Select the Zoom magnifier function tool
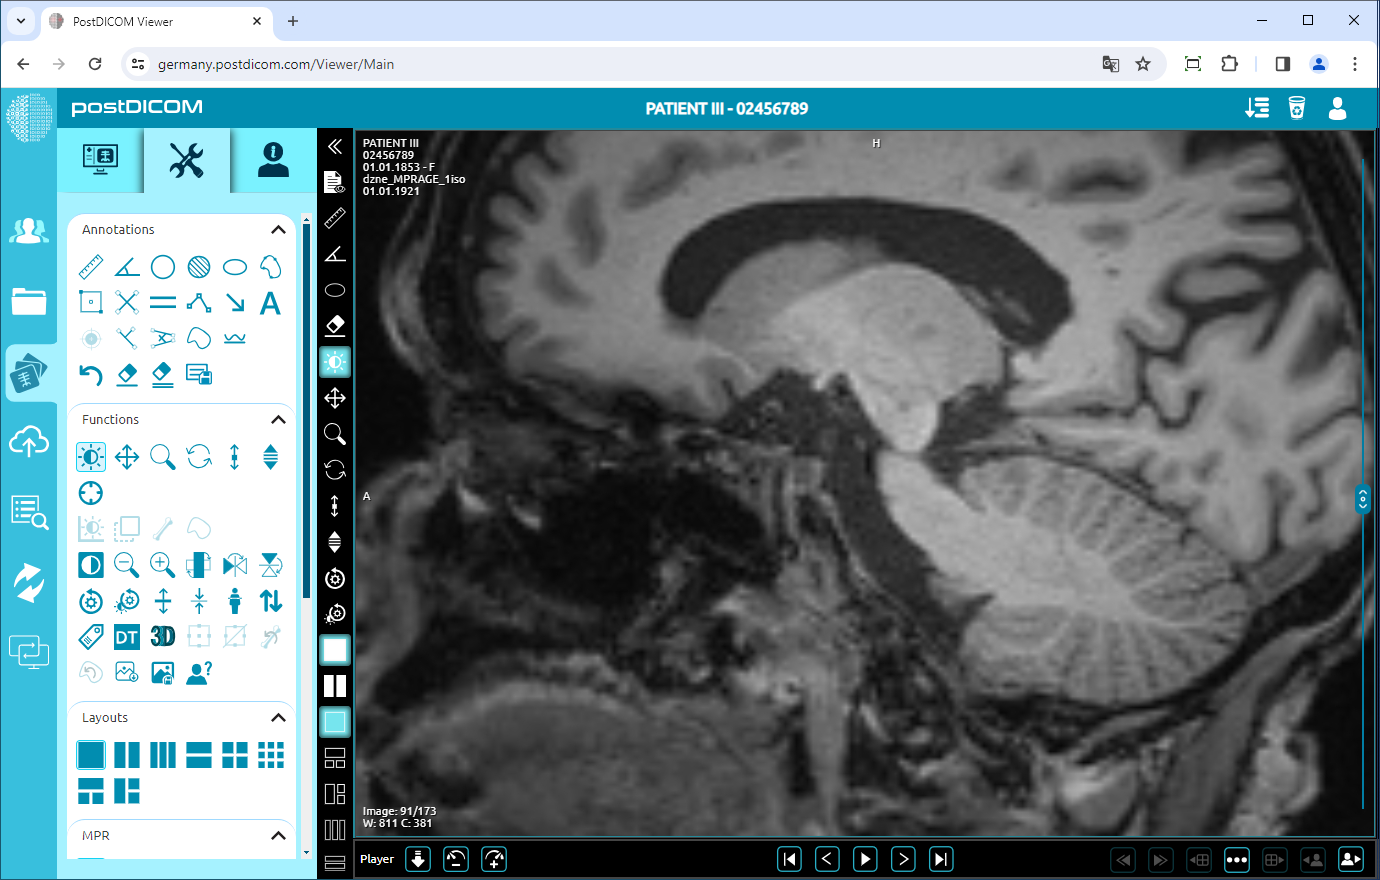The height and width of the screenshot is (880, 1380). click(162, 456)
